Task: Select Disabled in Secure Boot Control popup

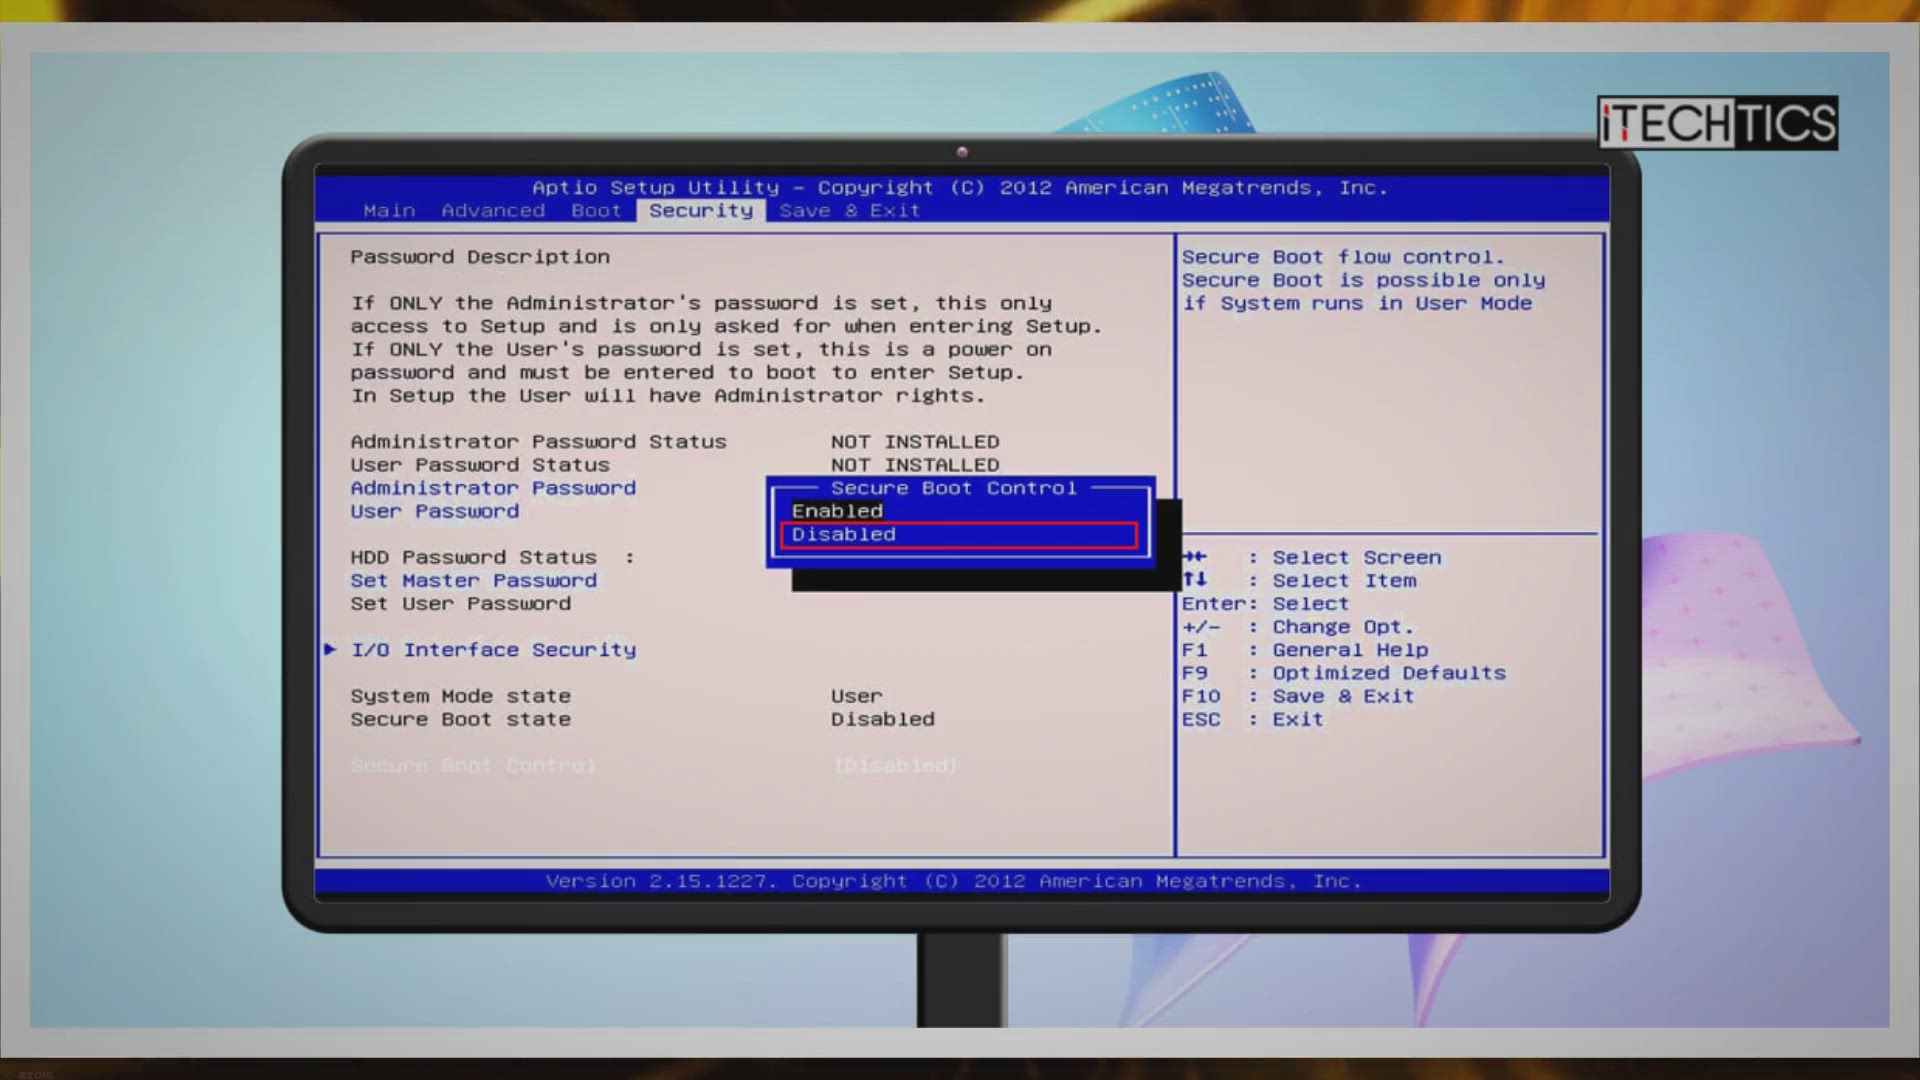Action: (x=844, y=535)
